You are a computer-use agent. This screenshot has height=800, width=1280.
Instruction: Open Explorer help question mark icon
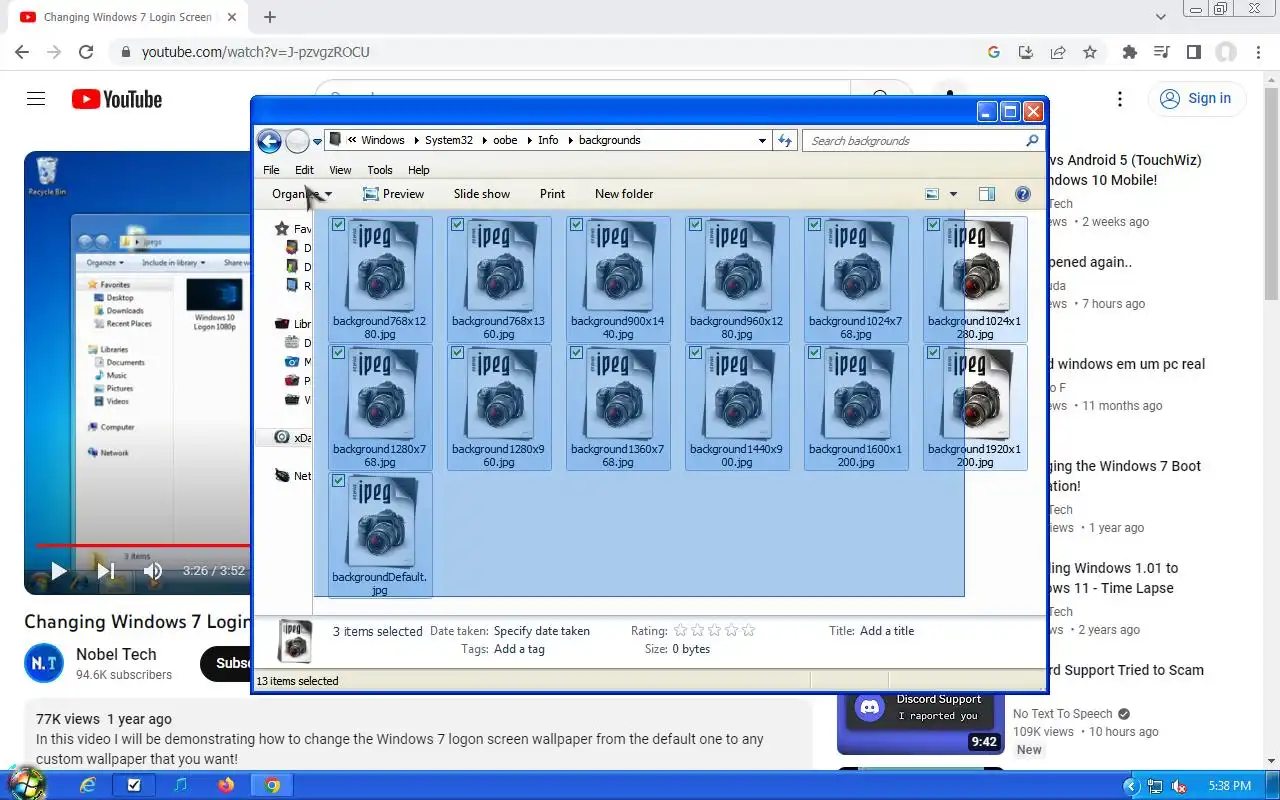(x=1022, y=194)
